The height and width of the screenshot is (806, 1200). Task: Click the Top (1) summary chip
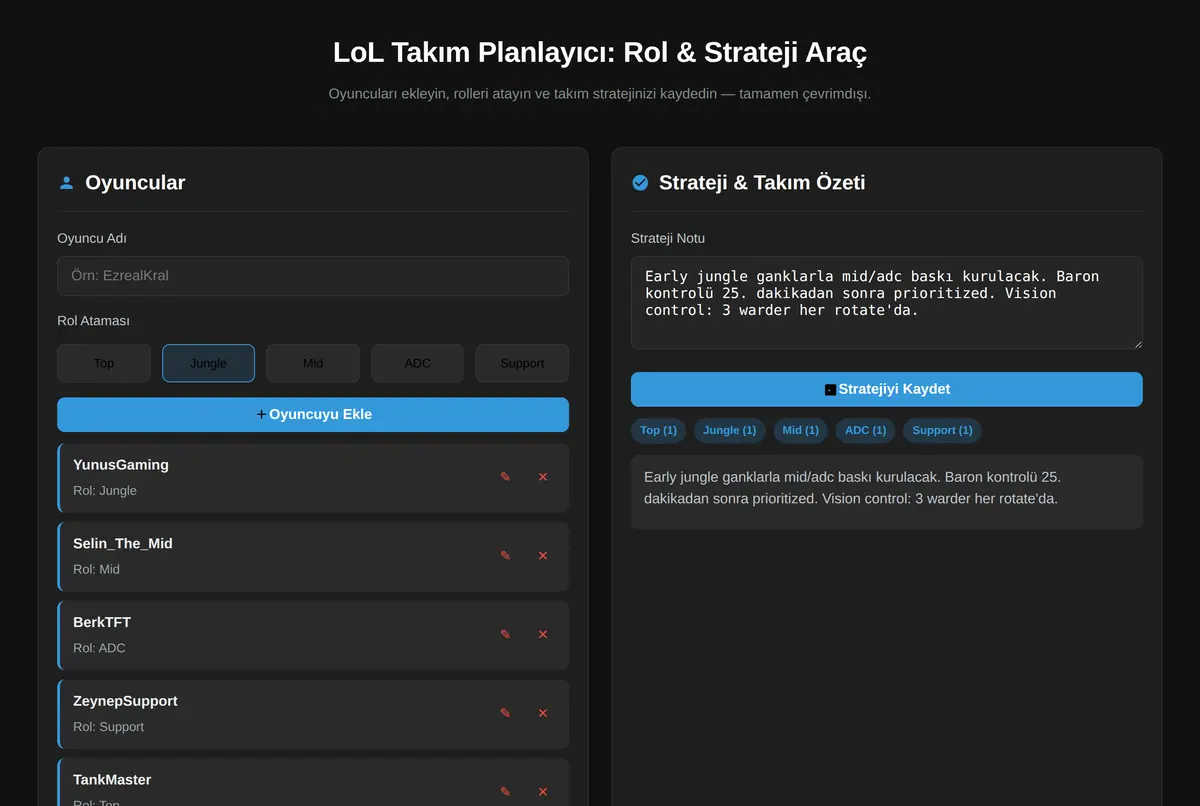click(658, 430)
